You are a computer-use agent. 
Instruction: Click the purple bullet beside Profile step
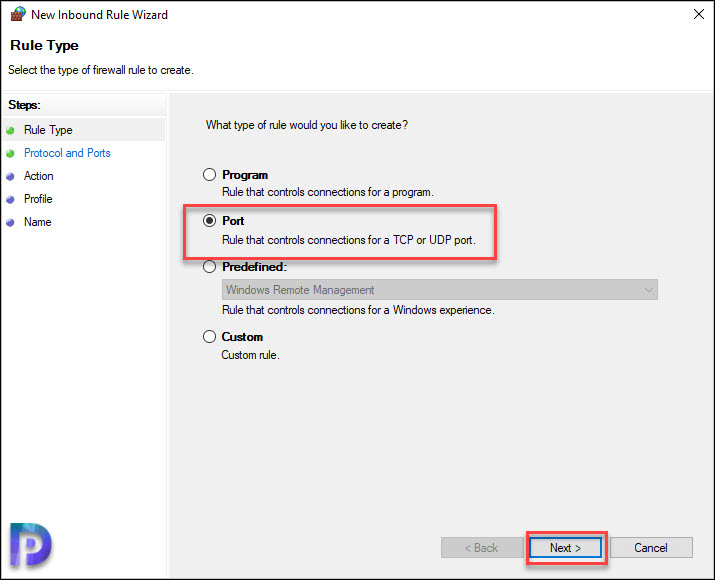(10, 199)
